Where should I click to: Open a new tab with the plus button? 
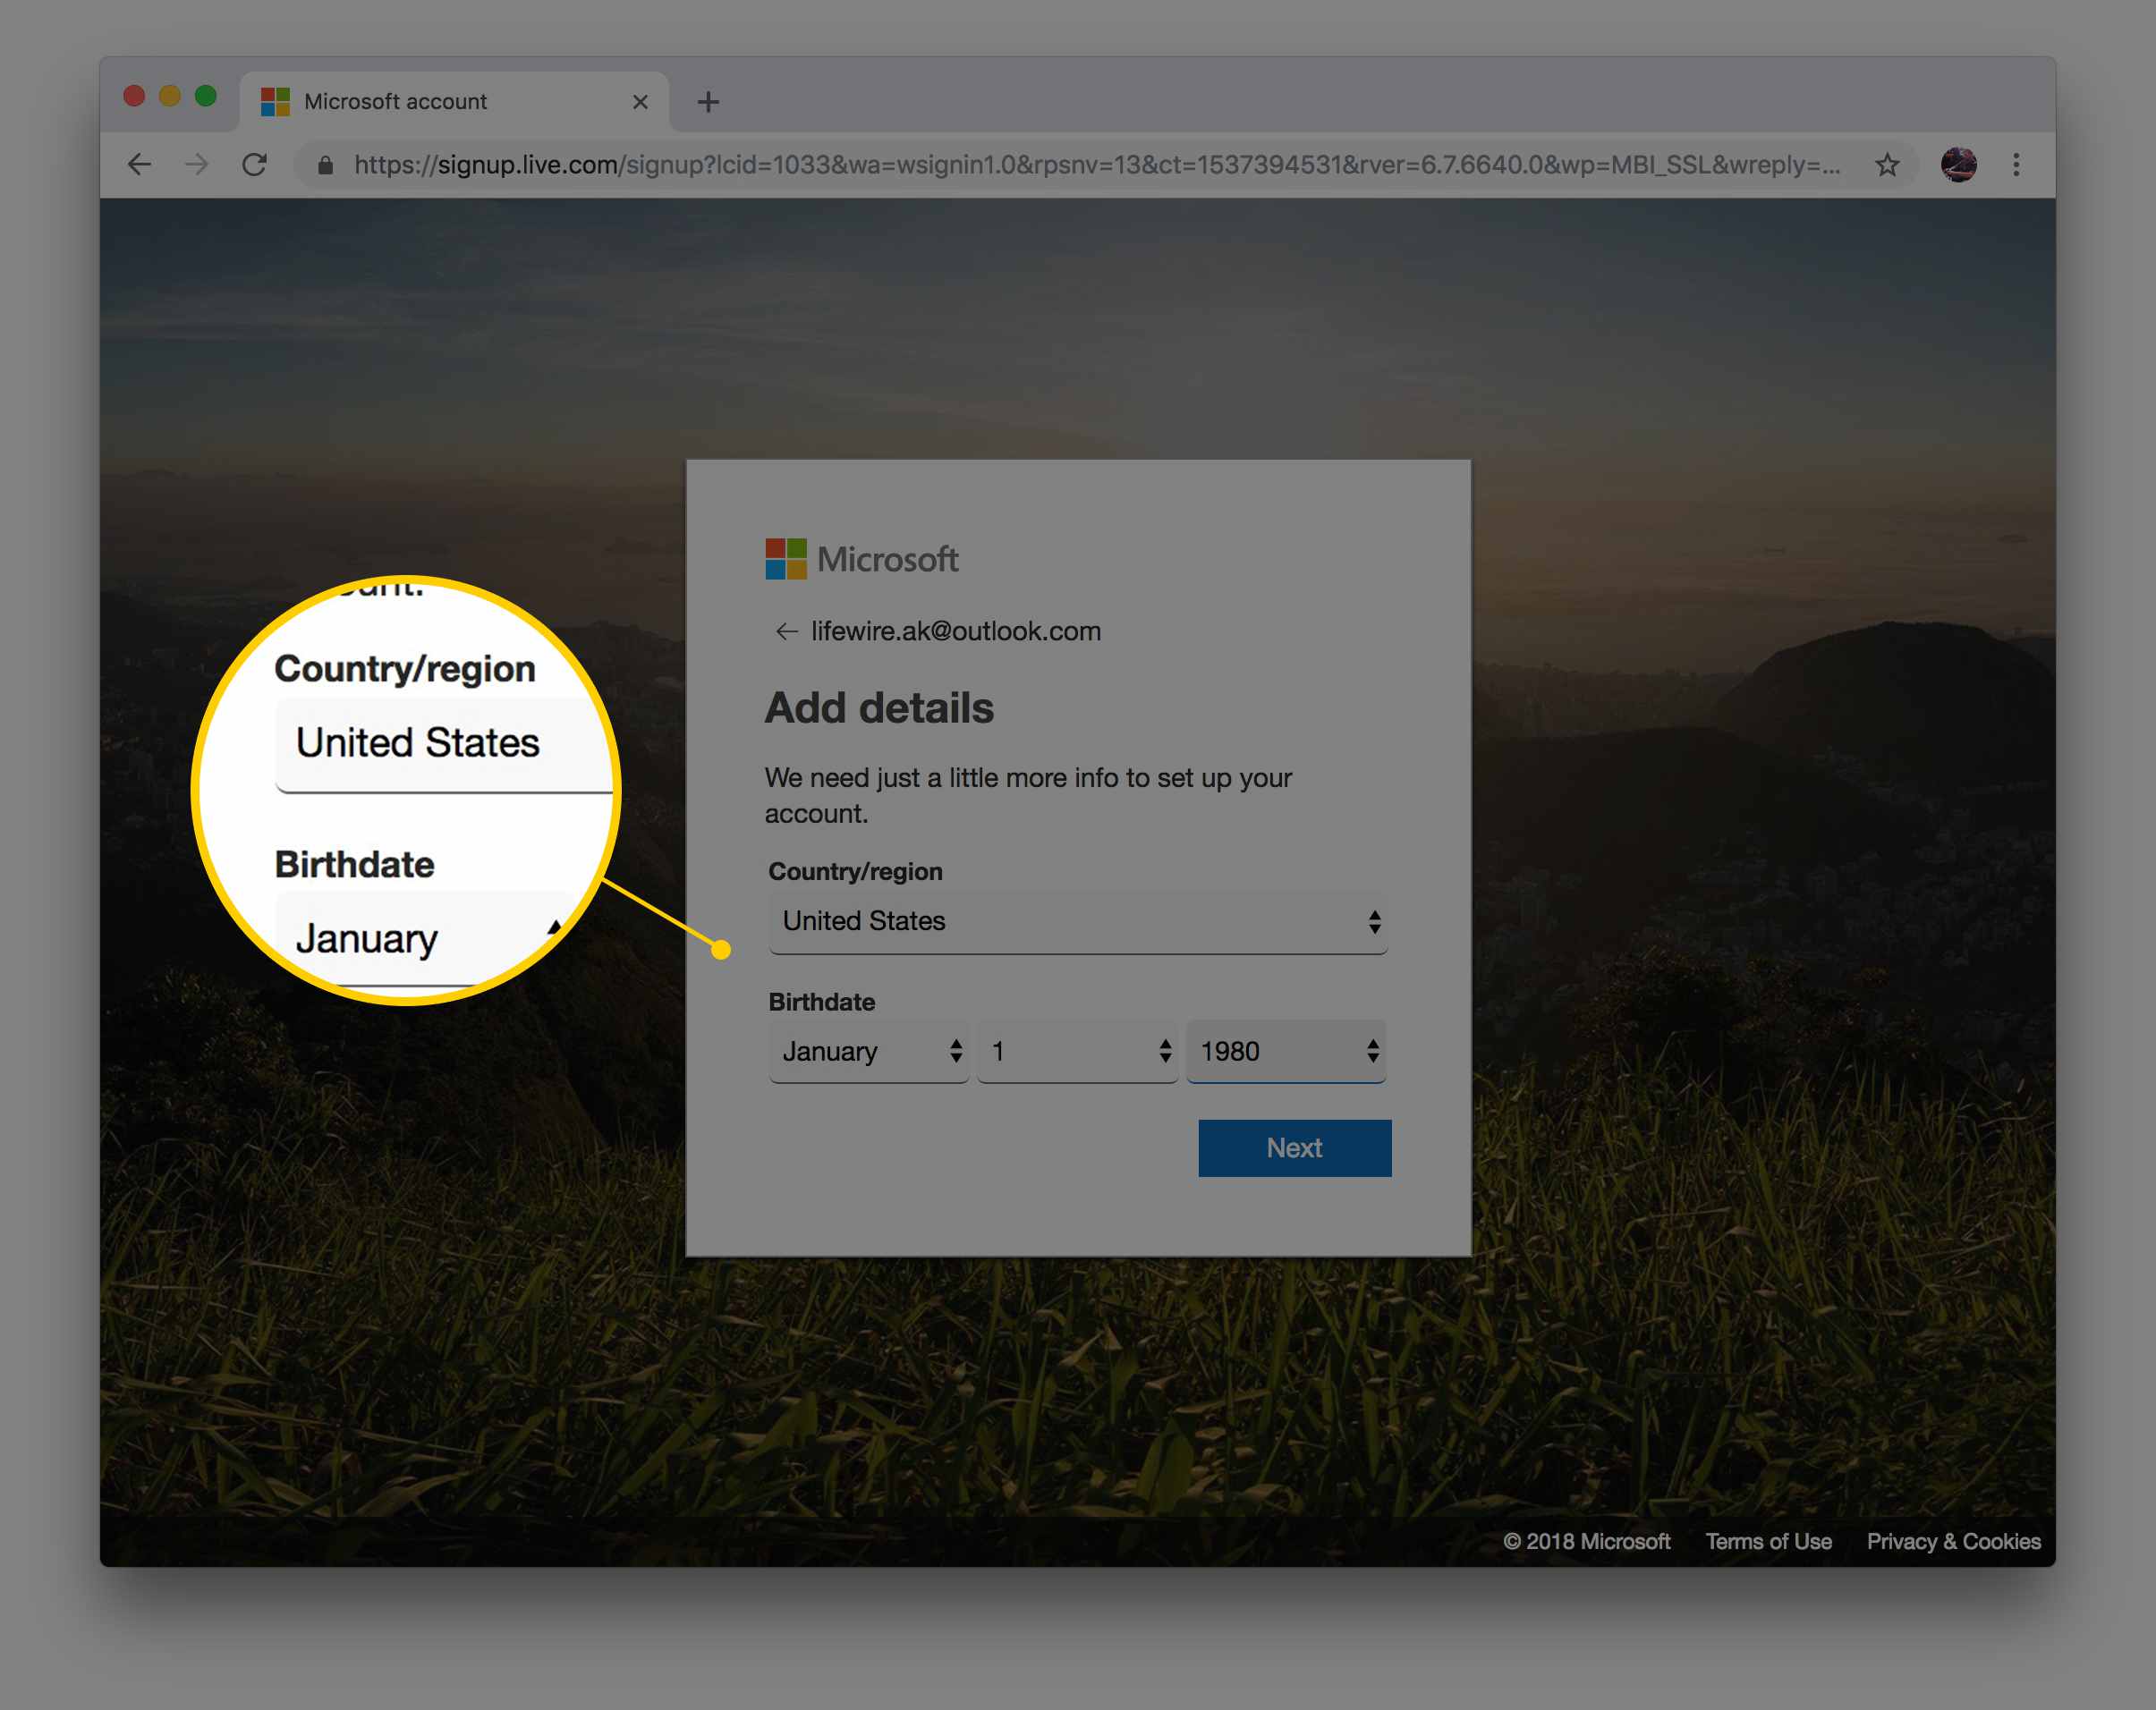coord(708,102)
